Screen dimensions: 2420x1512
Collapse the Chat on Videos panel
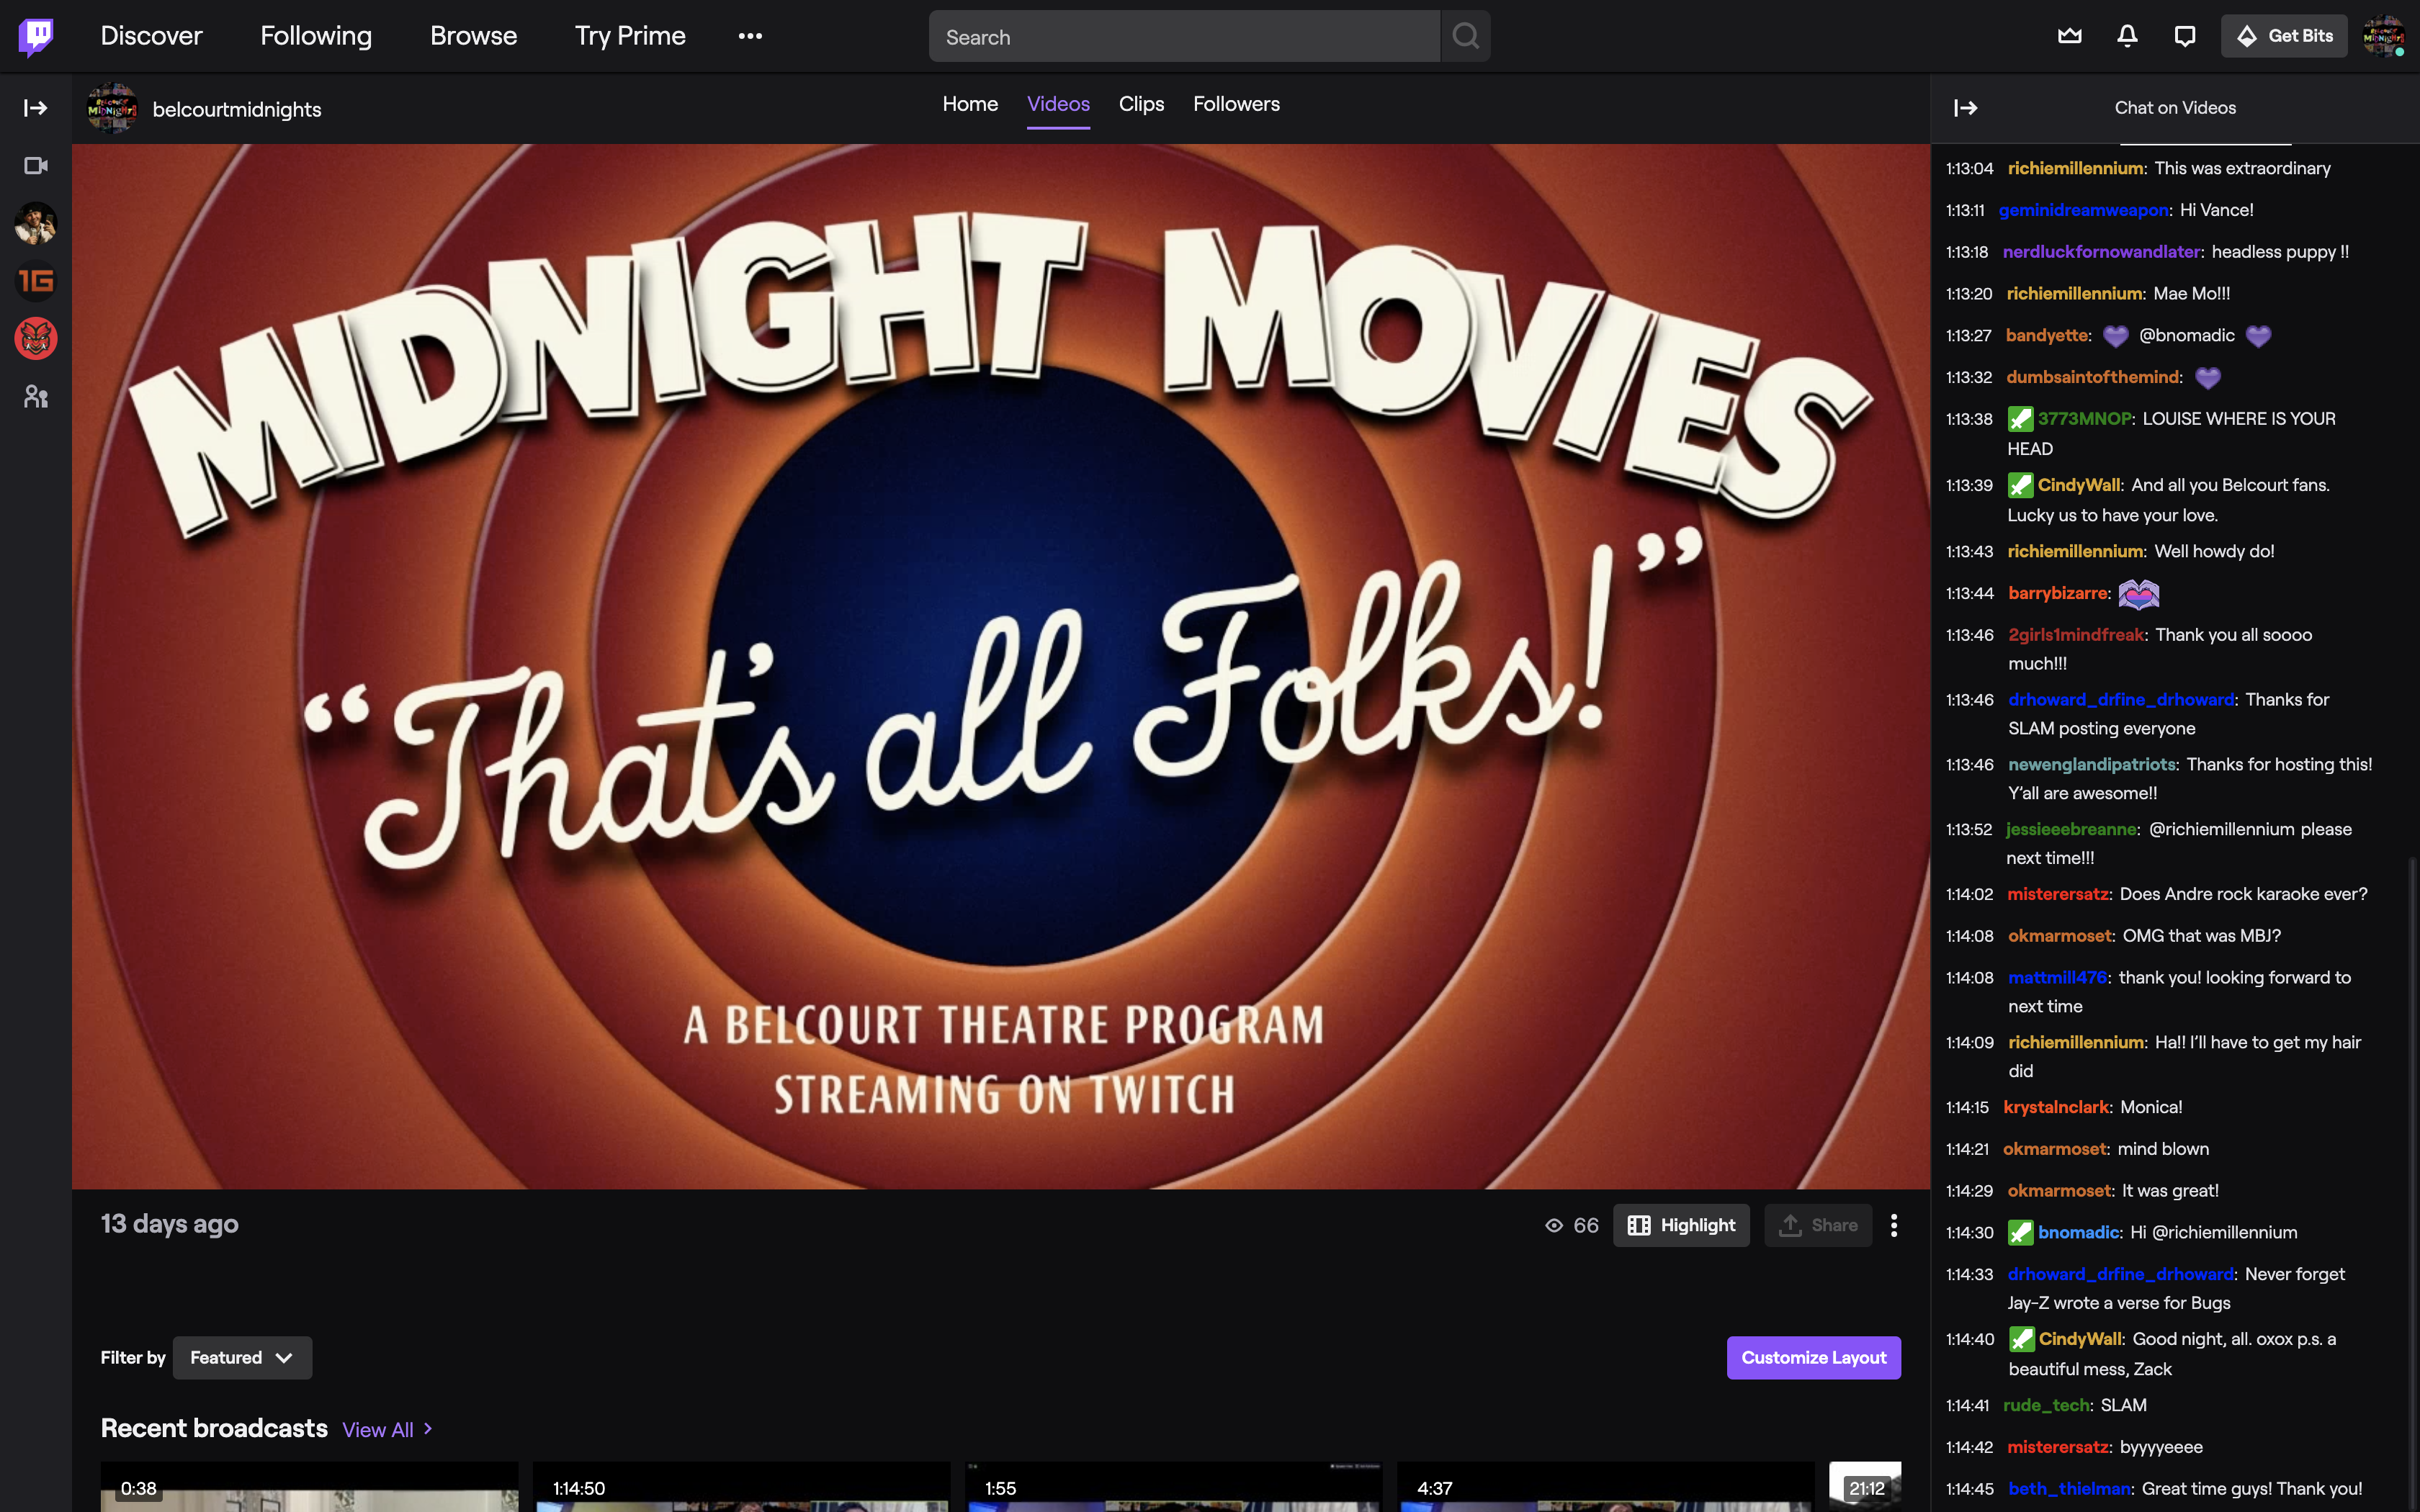click(1965, 108)
